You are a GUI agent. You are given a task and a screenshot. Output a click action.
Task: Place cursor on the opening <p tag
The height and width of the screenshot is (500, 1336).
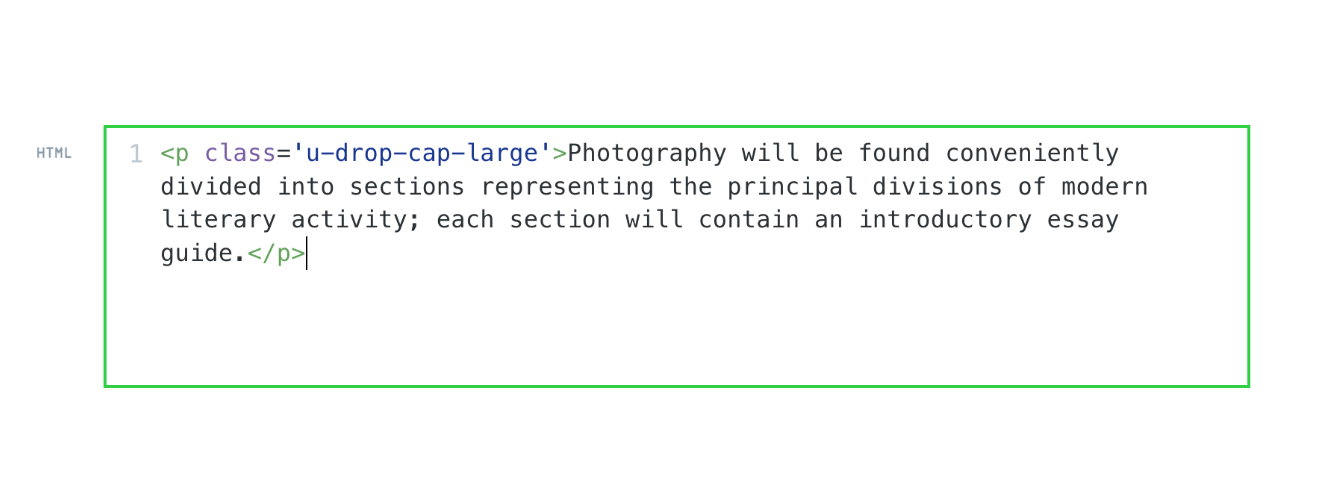(x=175, y=154)
